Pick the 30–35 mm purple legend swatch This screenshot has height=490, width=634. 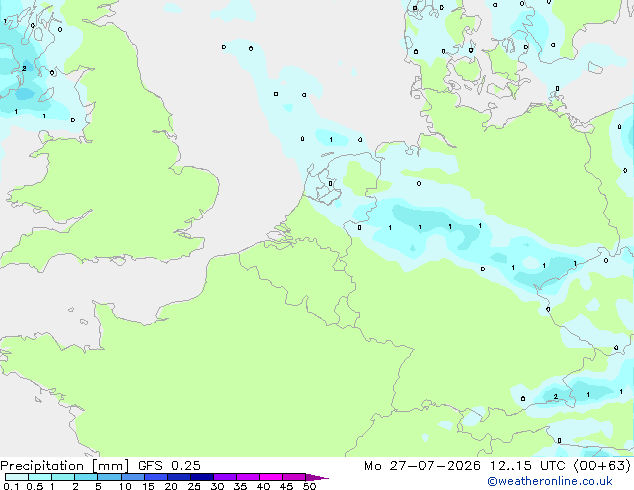coord(225,477)
